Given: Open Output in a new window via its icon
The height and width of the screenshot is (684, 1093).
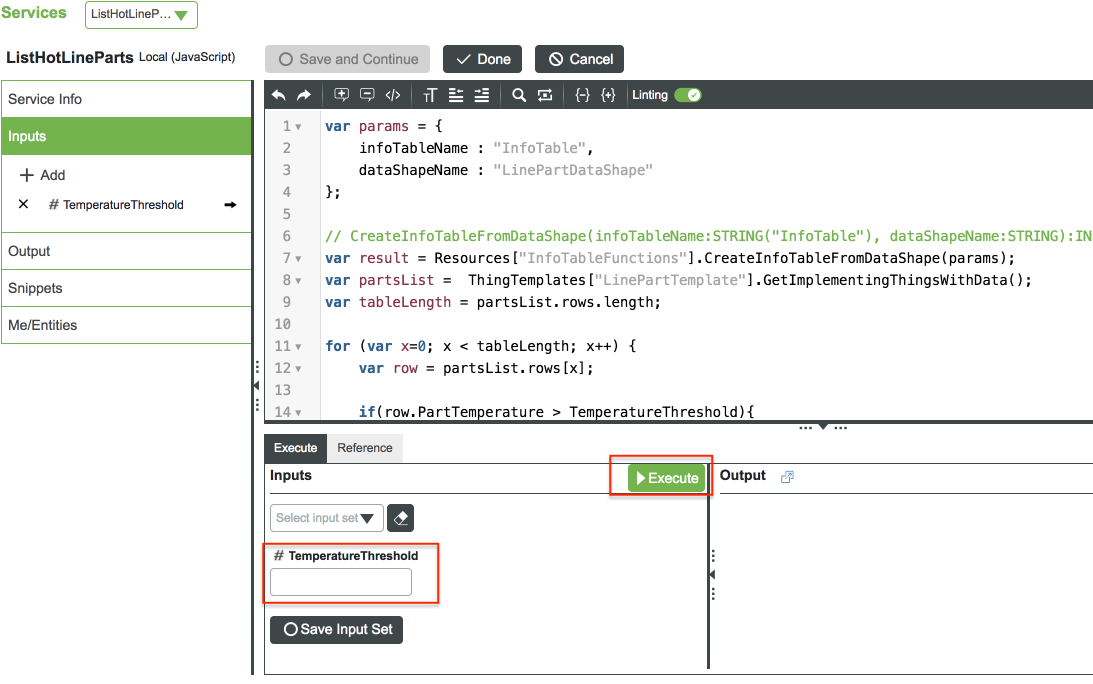Looking at the screenshot, I should (x=786, y=475).
